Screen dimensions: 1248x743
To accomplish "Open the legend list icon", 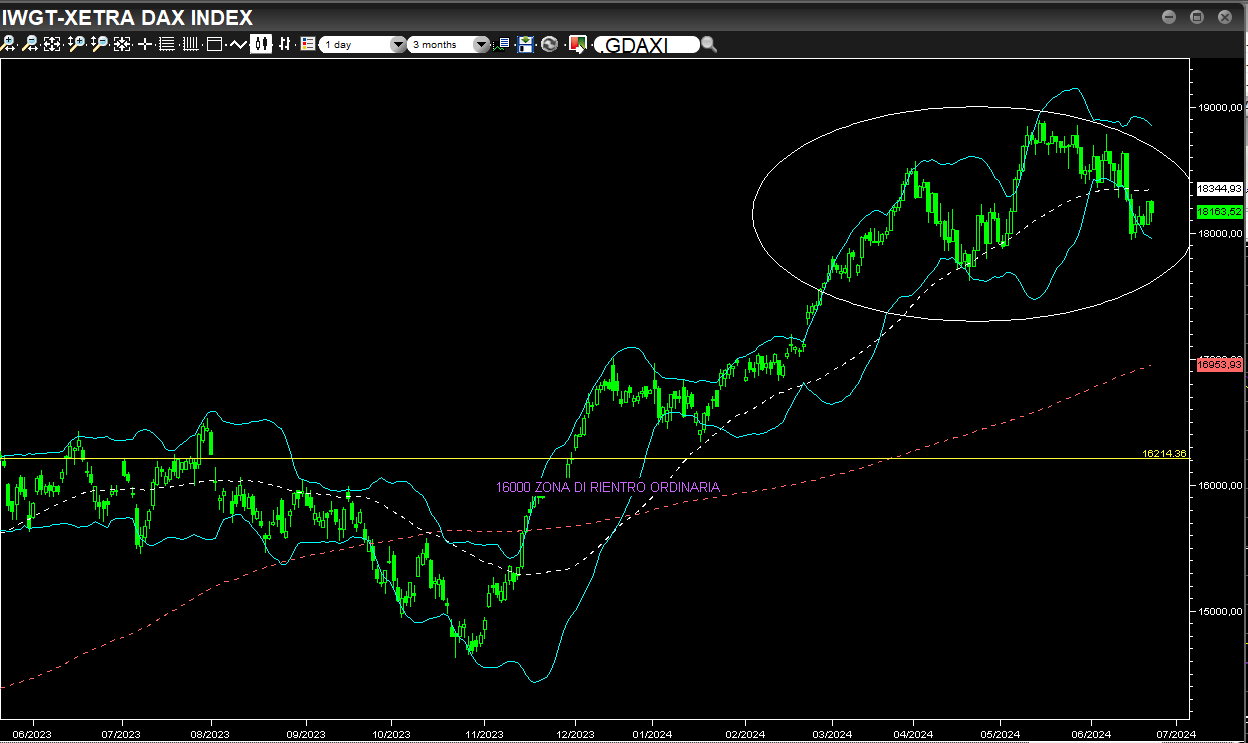I will 308,44.
